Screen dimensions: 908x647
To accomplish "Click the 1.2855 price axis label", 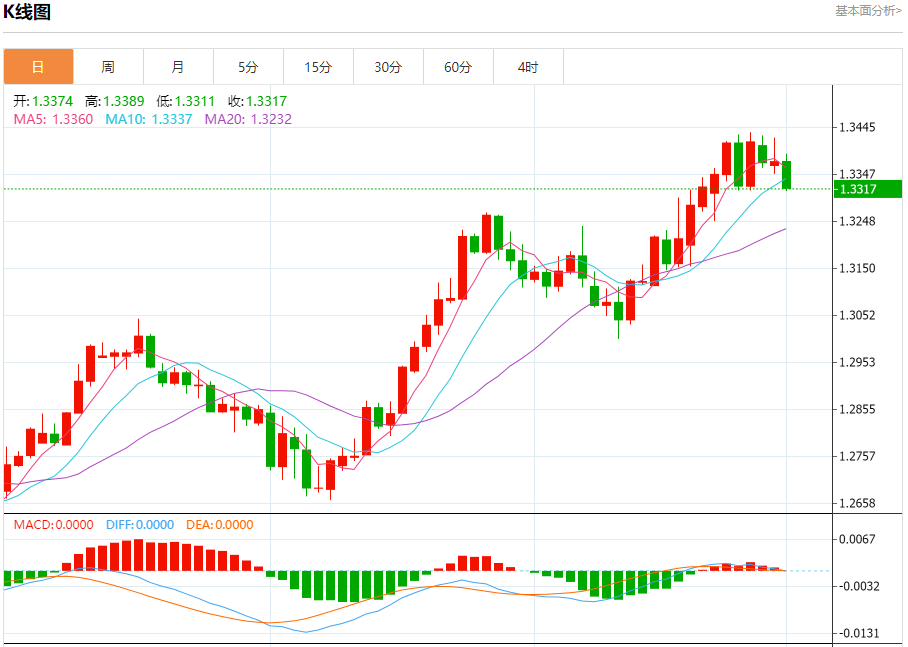I will click(858, 409).
